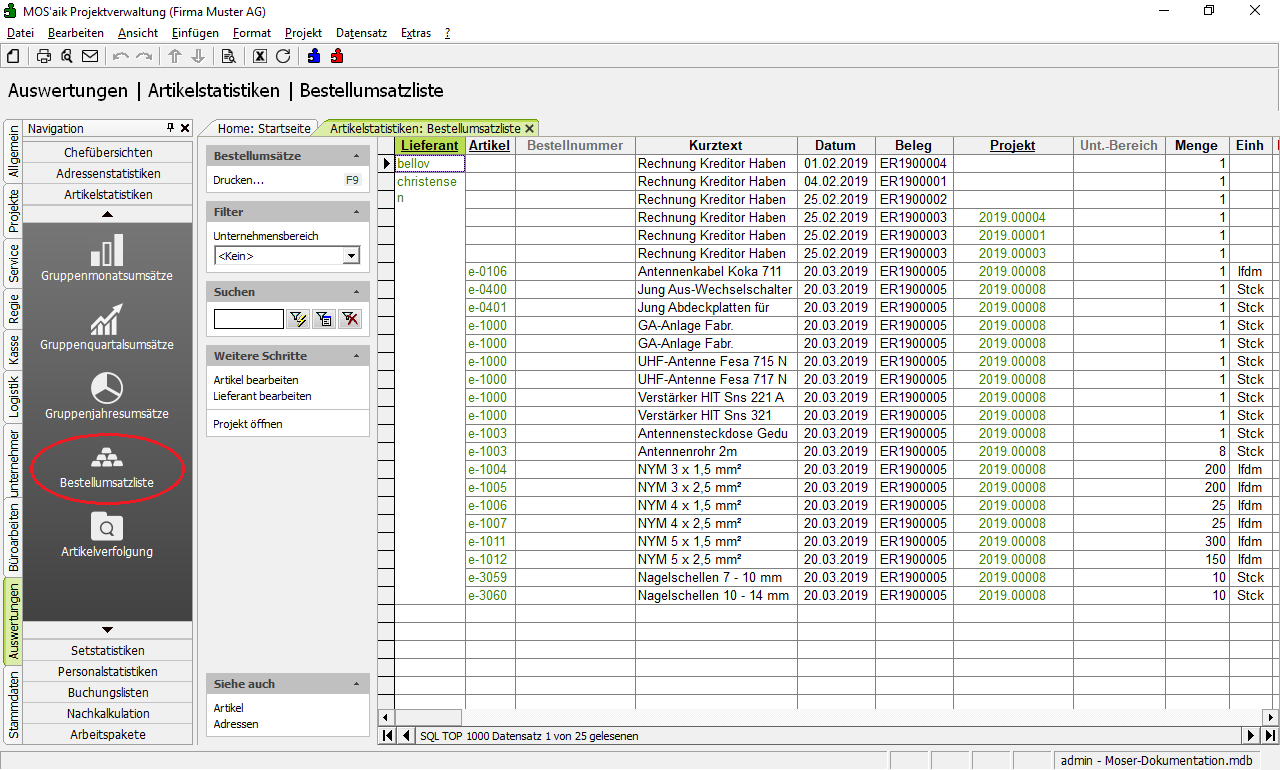1280x770 pixels.
Task: Open the Unternehmensbereich dropdown
Action: point(350,256)
